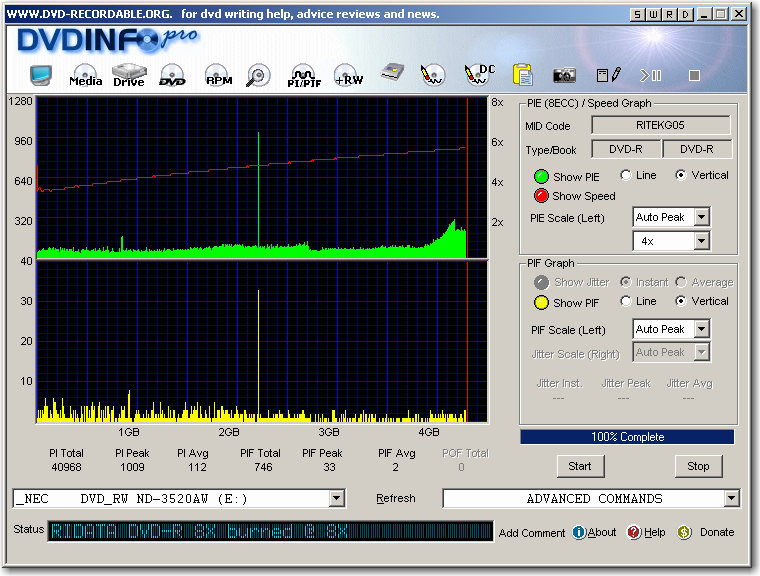
Task: Select Line mode for PIE graph
Action: [x=626, y=175]
